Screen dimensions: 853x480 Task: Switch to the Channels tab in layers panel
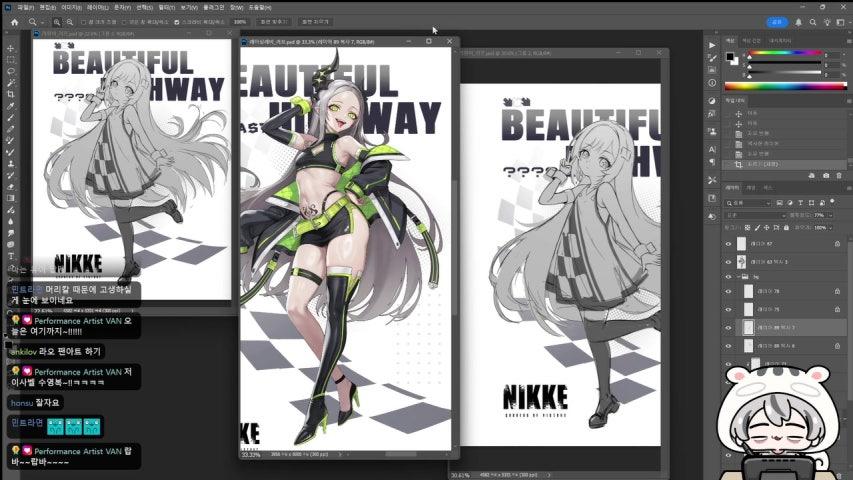click(751, 188)
